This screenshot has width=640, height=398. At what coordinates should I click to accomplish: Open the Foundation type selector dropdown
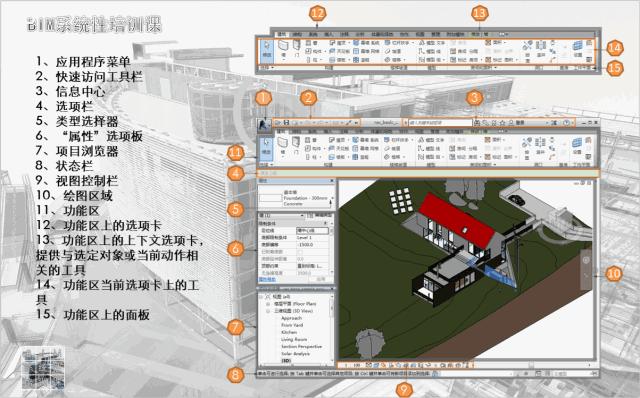333,198
